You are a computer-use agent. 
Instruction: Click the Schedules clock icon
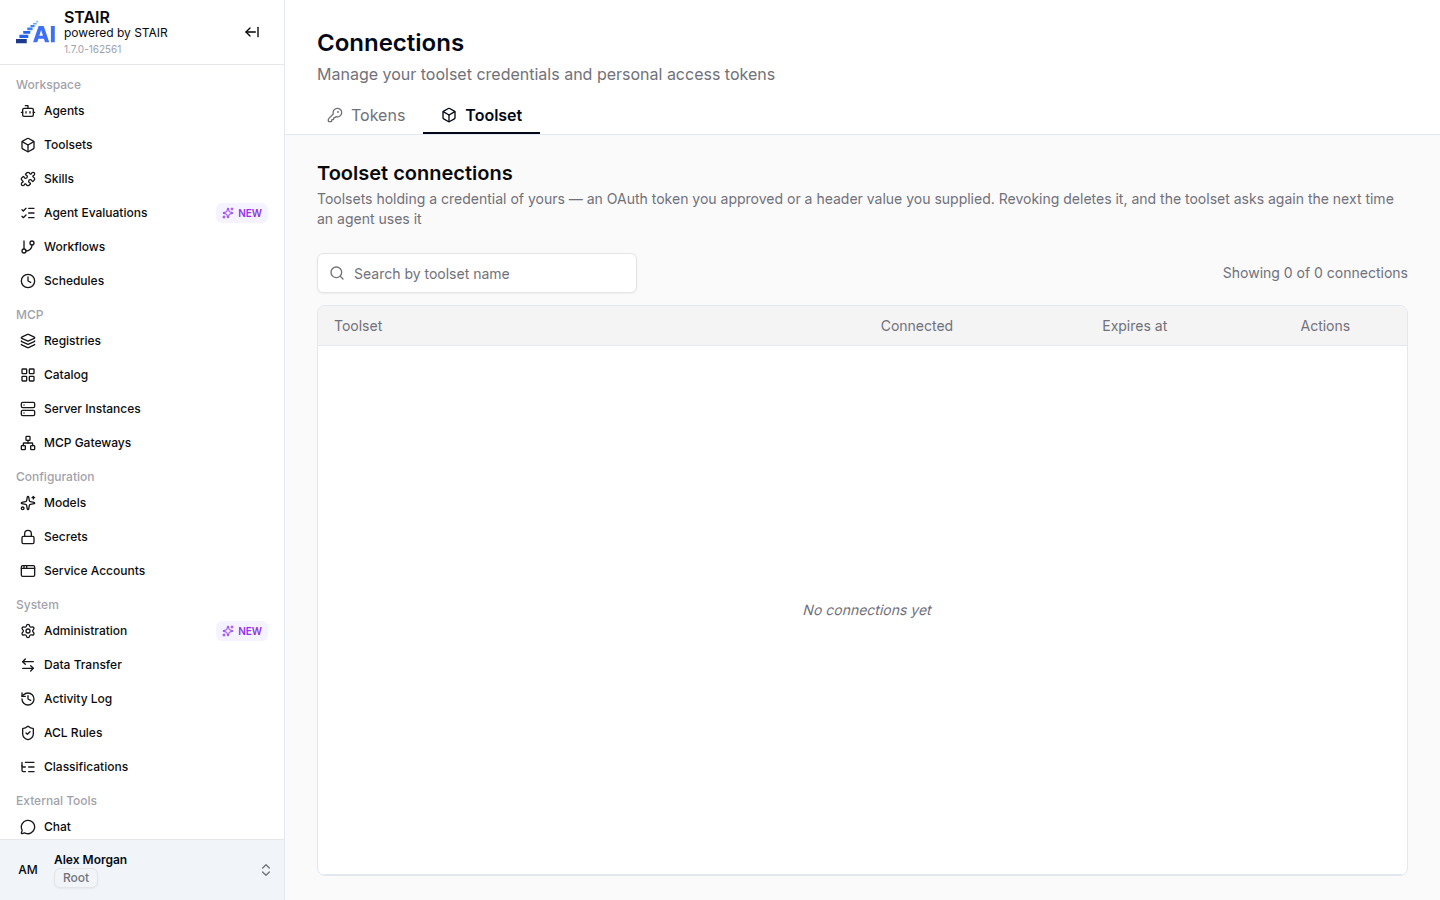coord(28,281)
